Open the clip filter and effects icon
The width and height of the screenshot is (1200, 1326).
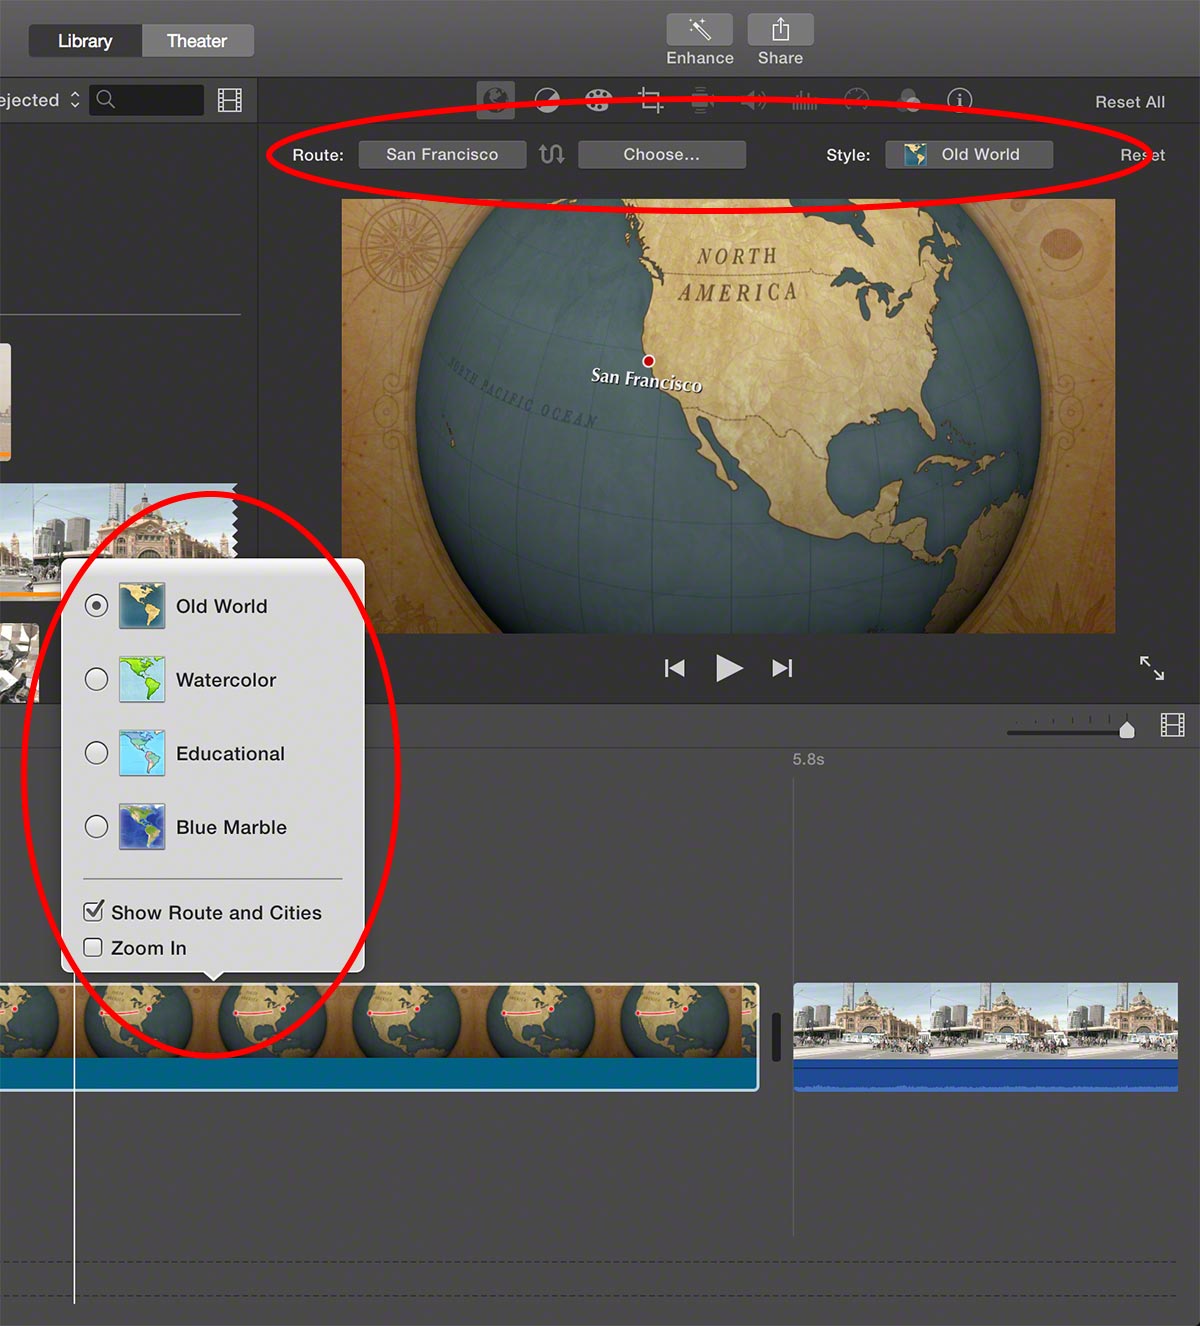(909, 100)
